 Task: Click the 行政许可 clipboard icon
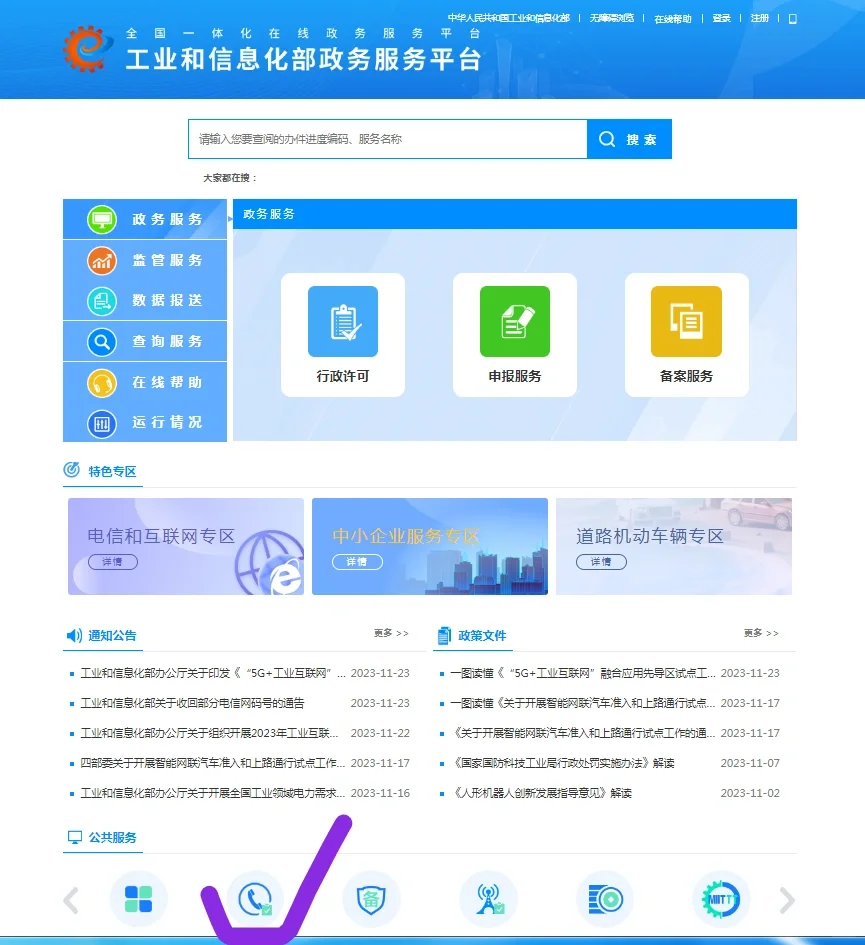coord(343,321)
